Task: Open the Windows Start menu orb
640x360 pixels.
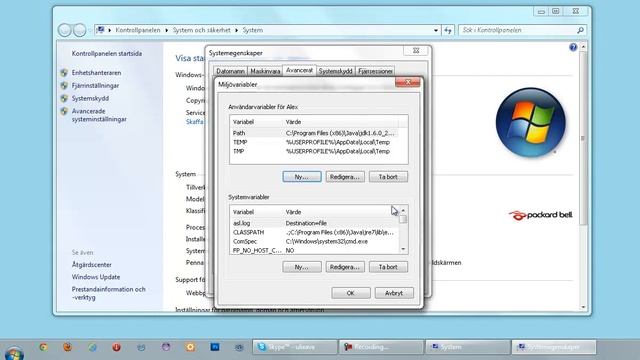Action: click(x=14, y=353)
